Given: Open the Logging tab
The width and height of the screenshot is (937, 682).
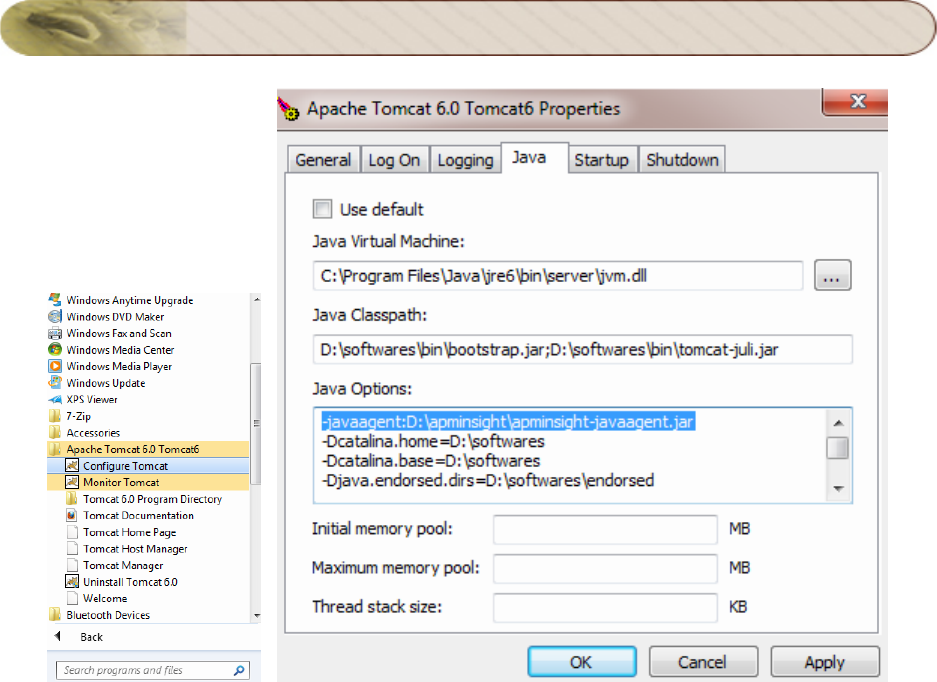Looking at the screenshot, I should (466, 160).
